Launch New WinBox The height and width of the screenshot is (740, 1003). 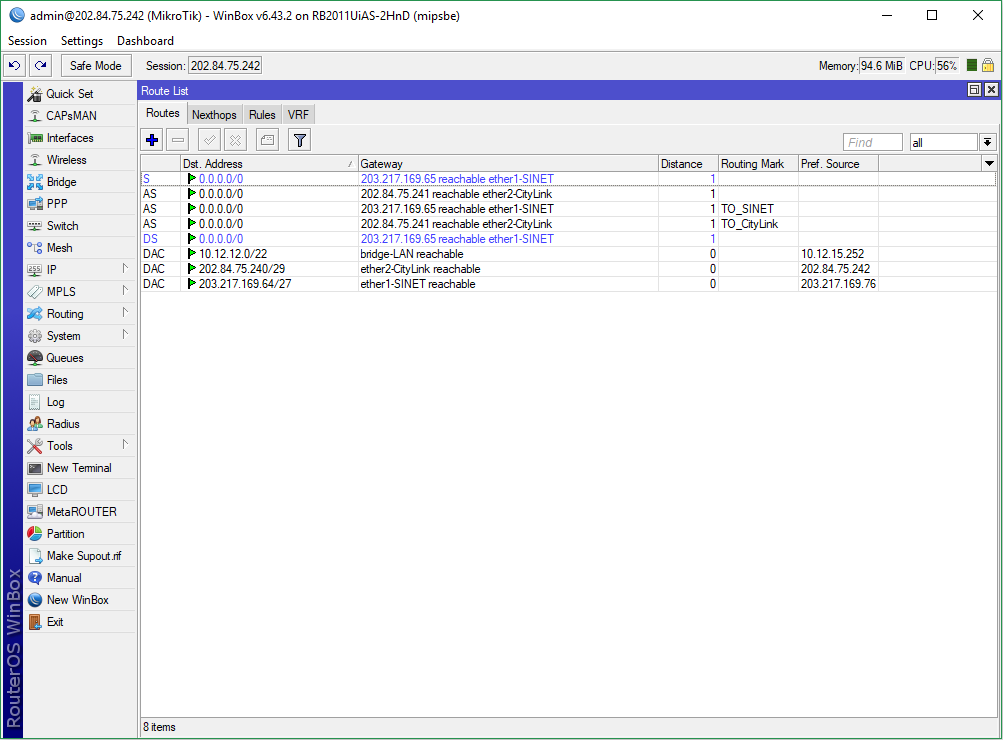click(x=80, y=600)
